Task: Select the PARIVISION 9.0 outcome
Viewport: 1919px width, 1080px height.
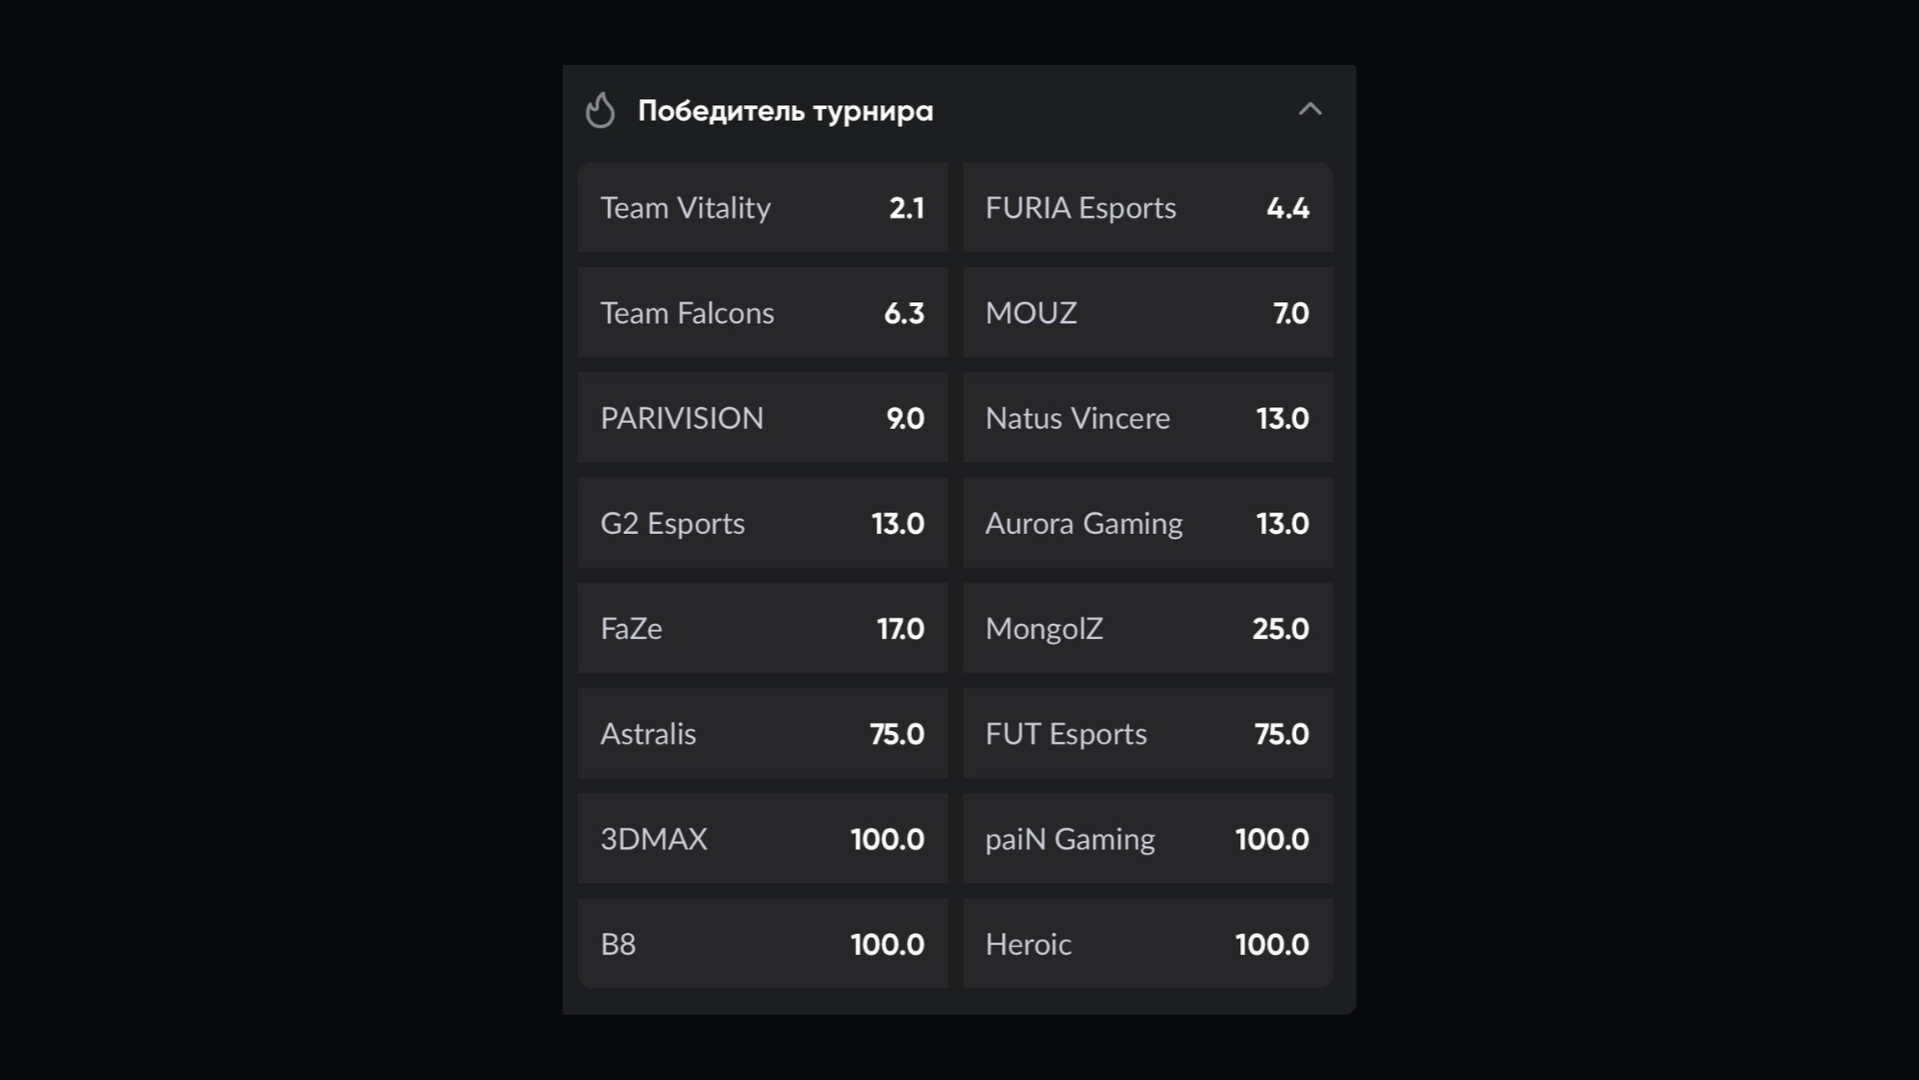Action: [762, 418]
